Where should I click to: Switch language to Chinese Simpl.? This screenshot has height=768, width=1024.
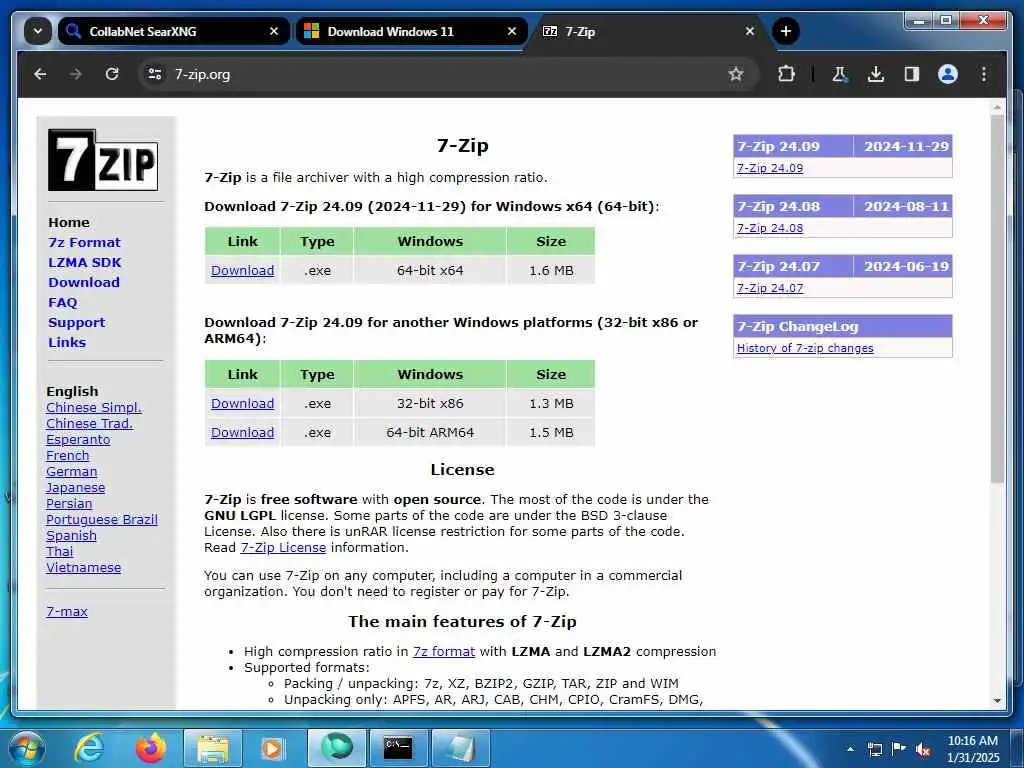(94, 408)
